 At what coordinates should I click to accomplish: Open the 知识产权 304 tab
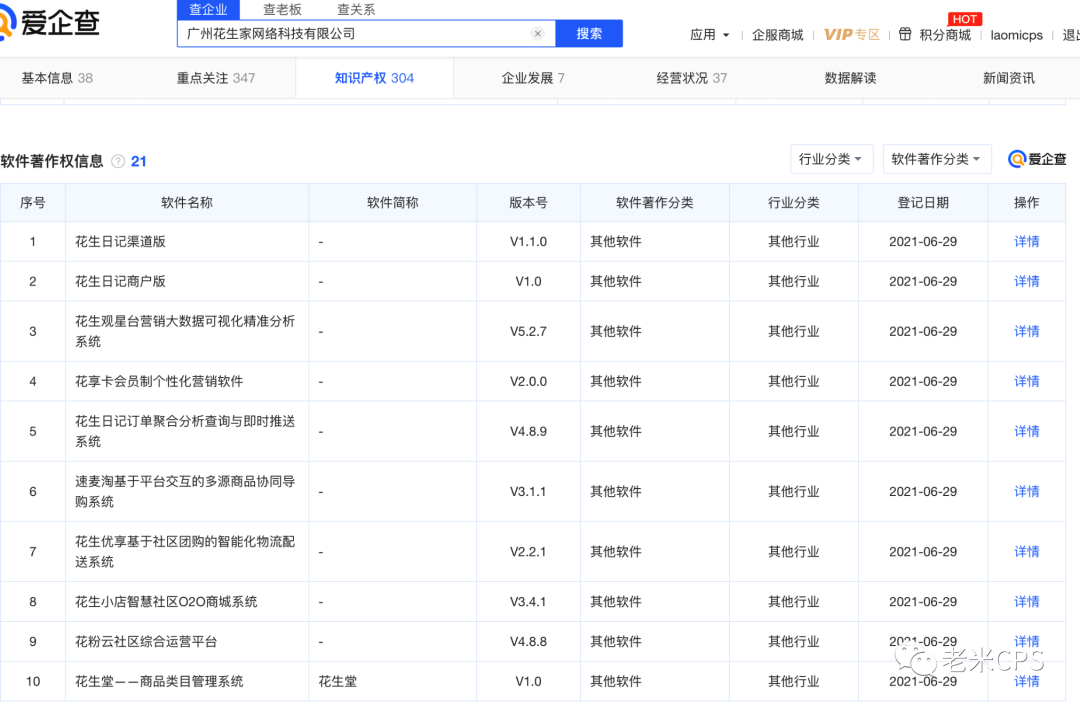click(374, 78)
